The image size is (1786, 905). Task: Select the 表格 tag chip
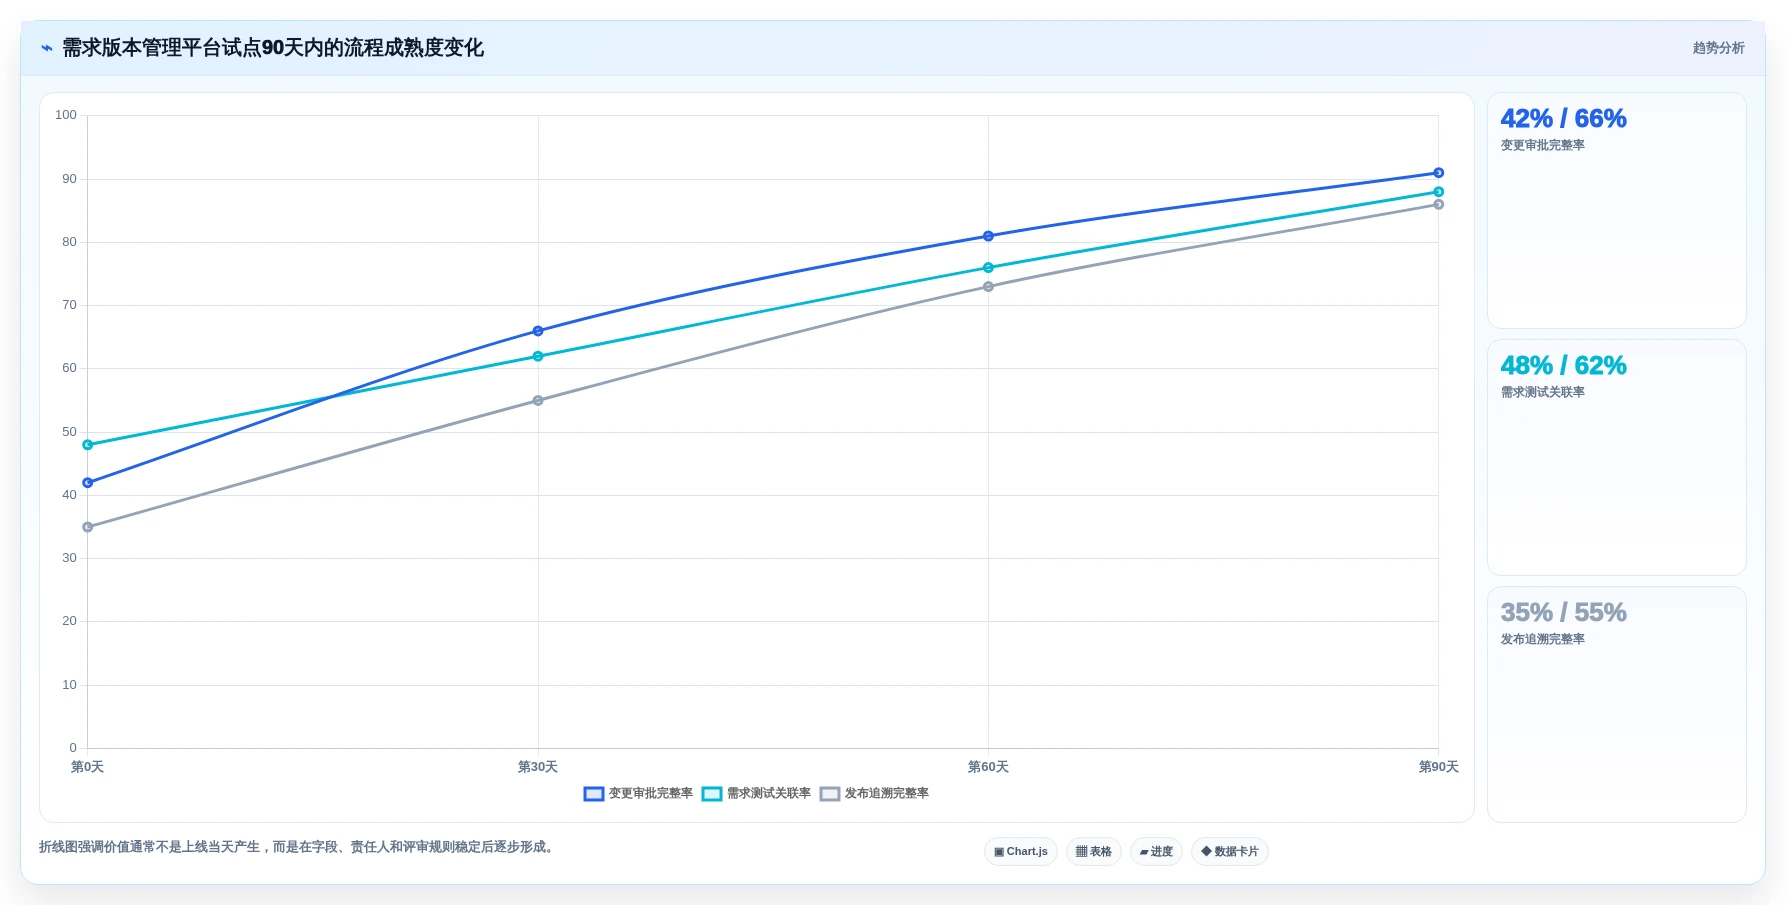[x=1094, y=852]
